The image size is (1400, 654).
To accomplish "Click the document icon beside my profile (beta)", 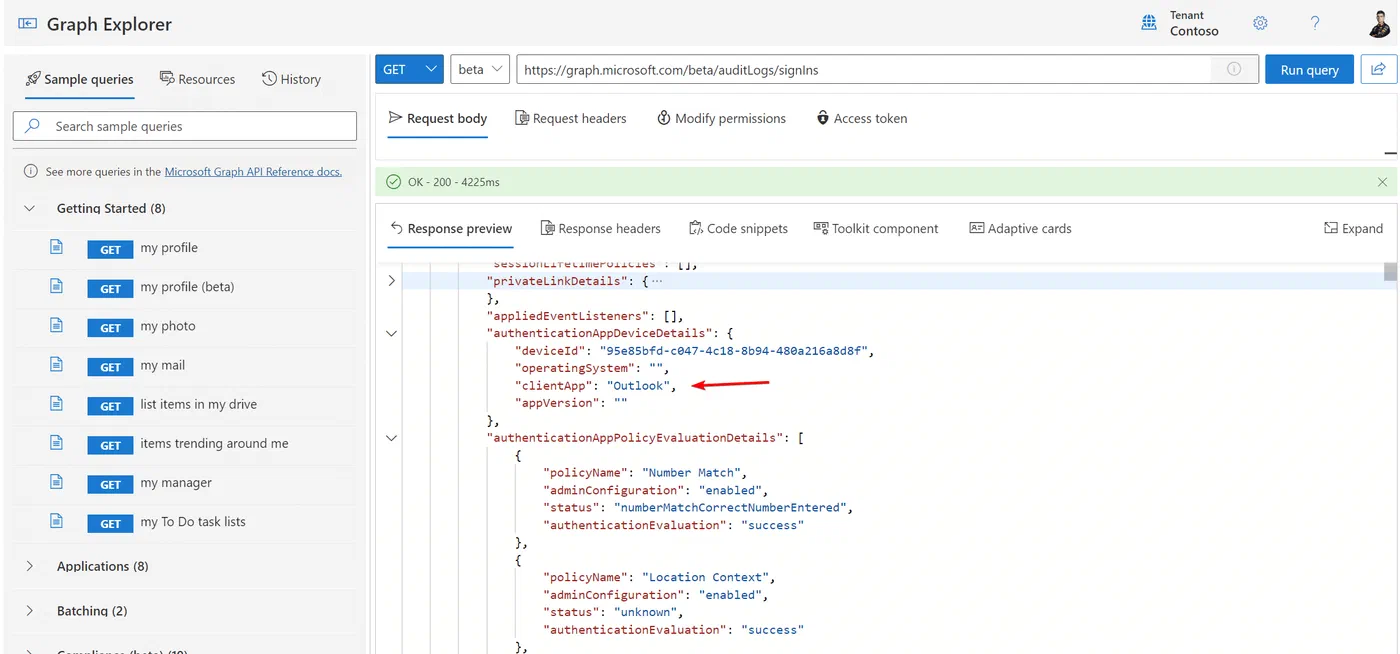I will tap(57, 286).
